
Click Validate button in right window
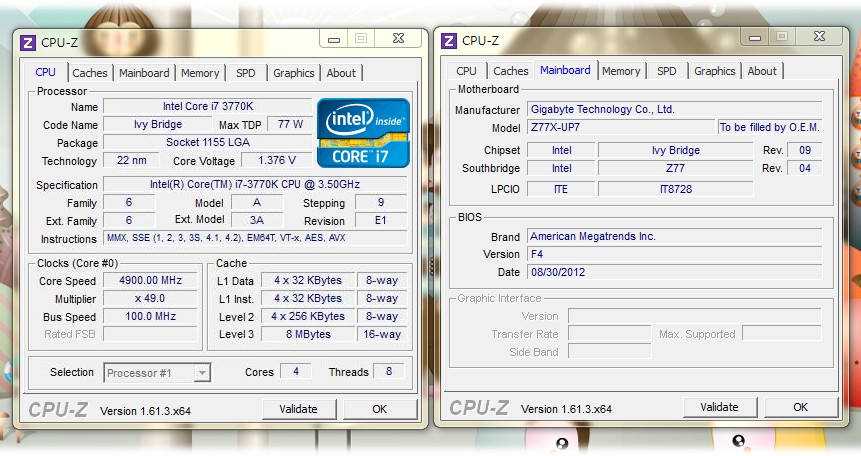[719, 407]
